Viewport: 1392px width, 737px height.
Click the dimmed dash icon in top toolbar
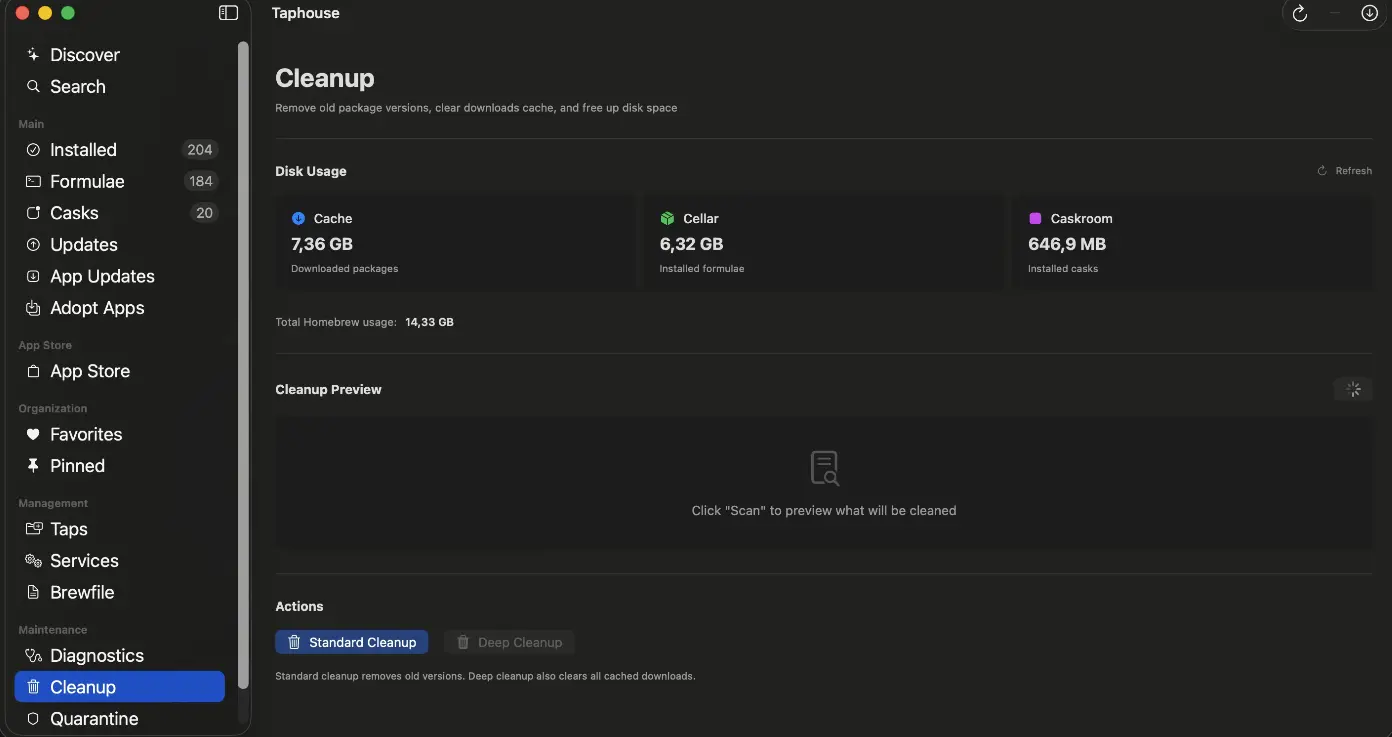coord(1334,13)
